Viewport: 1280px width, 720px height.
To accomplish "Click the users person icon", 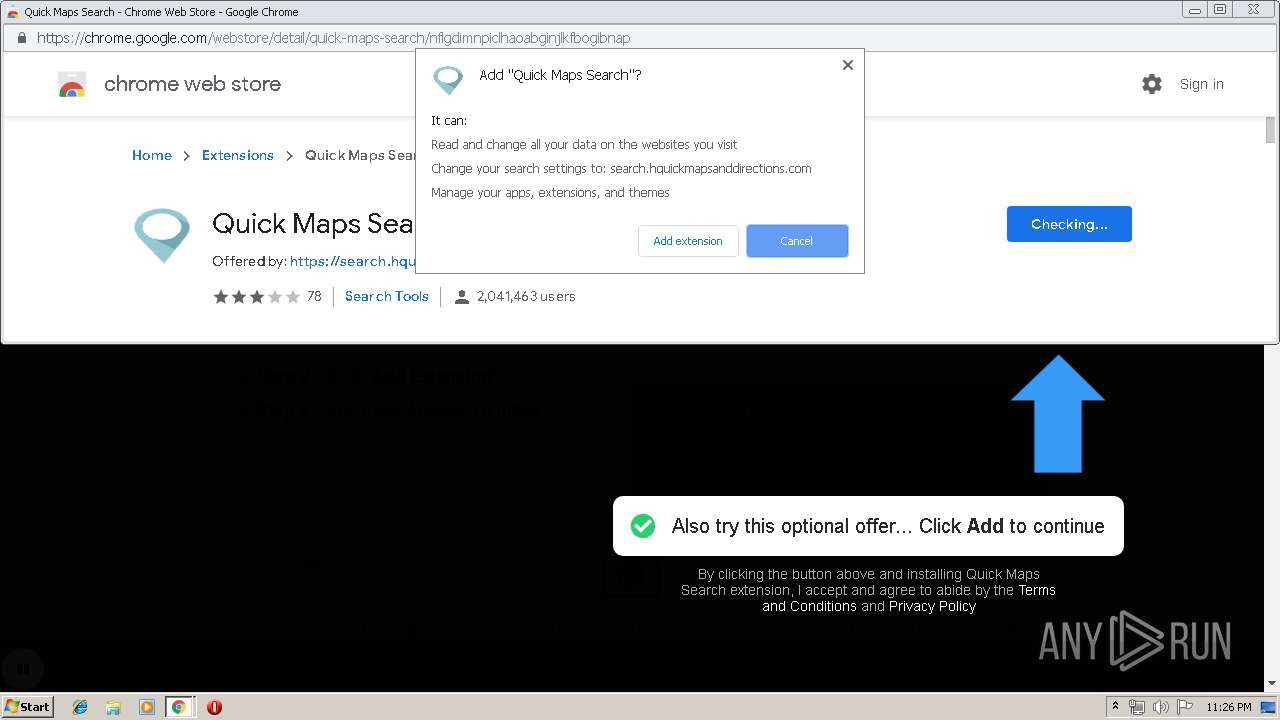I will (x=461, y=296).
